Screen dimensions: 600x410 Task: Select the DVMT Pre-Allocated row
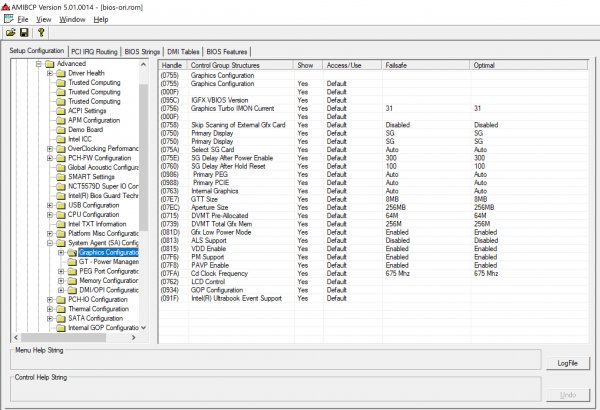pos(373,216)
